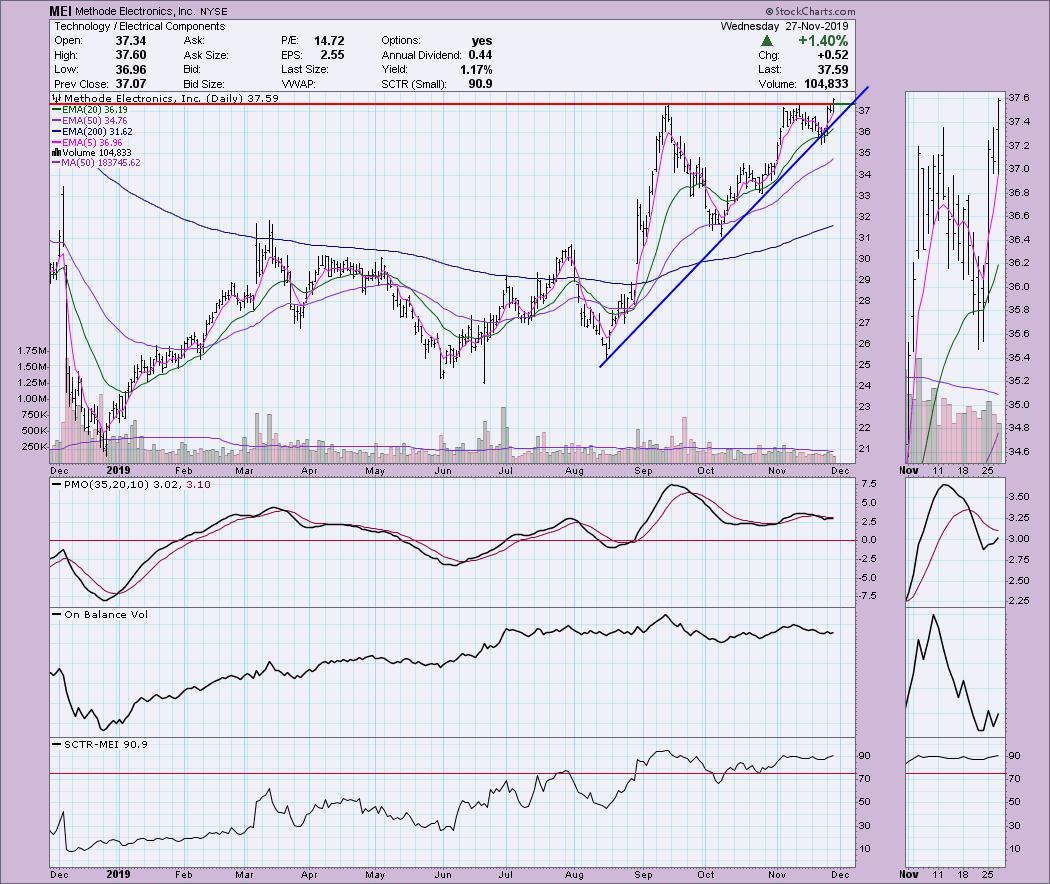Click the 3.50 PMO label in zoom panel
The height and width of the screenshot is (884, 1050).
1019,497
